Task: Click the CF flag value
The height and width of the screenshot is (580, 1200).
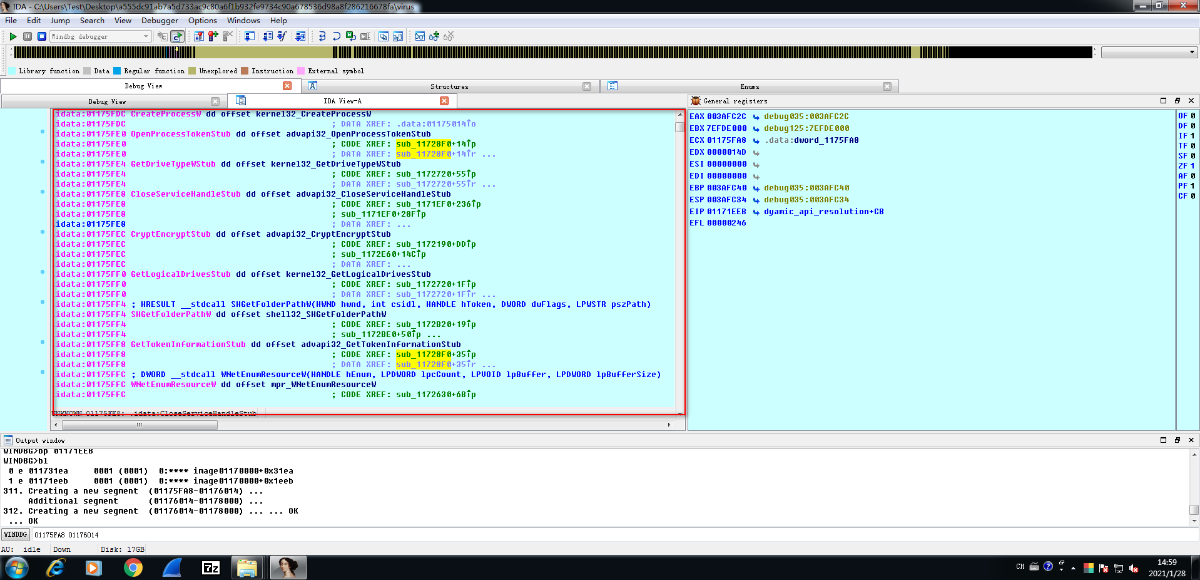Action: 1193,196
